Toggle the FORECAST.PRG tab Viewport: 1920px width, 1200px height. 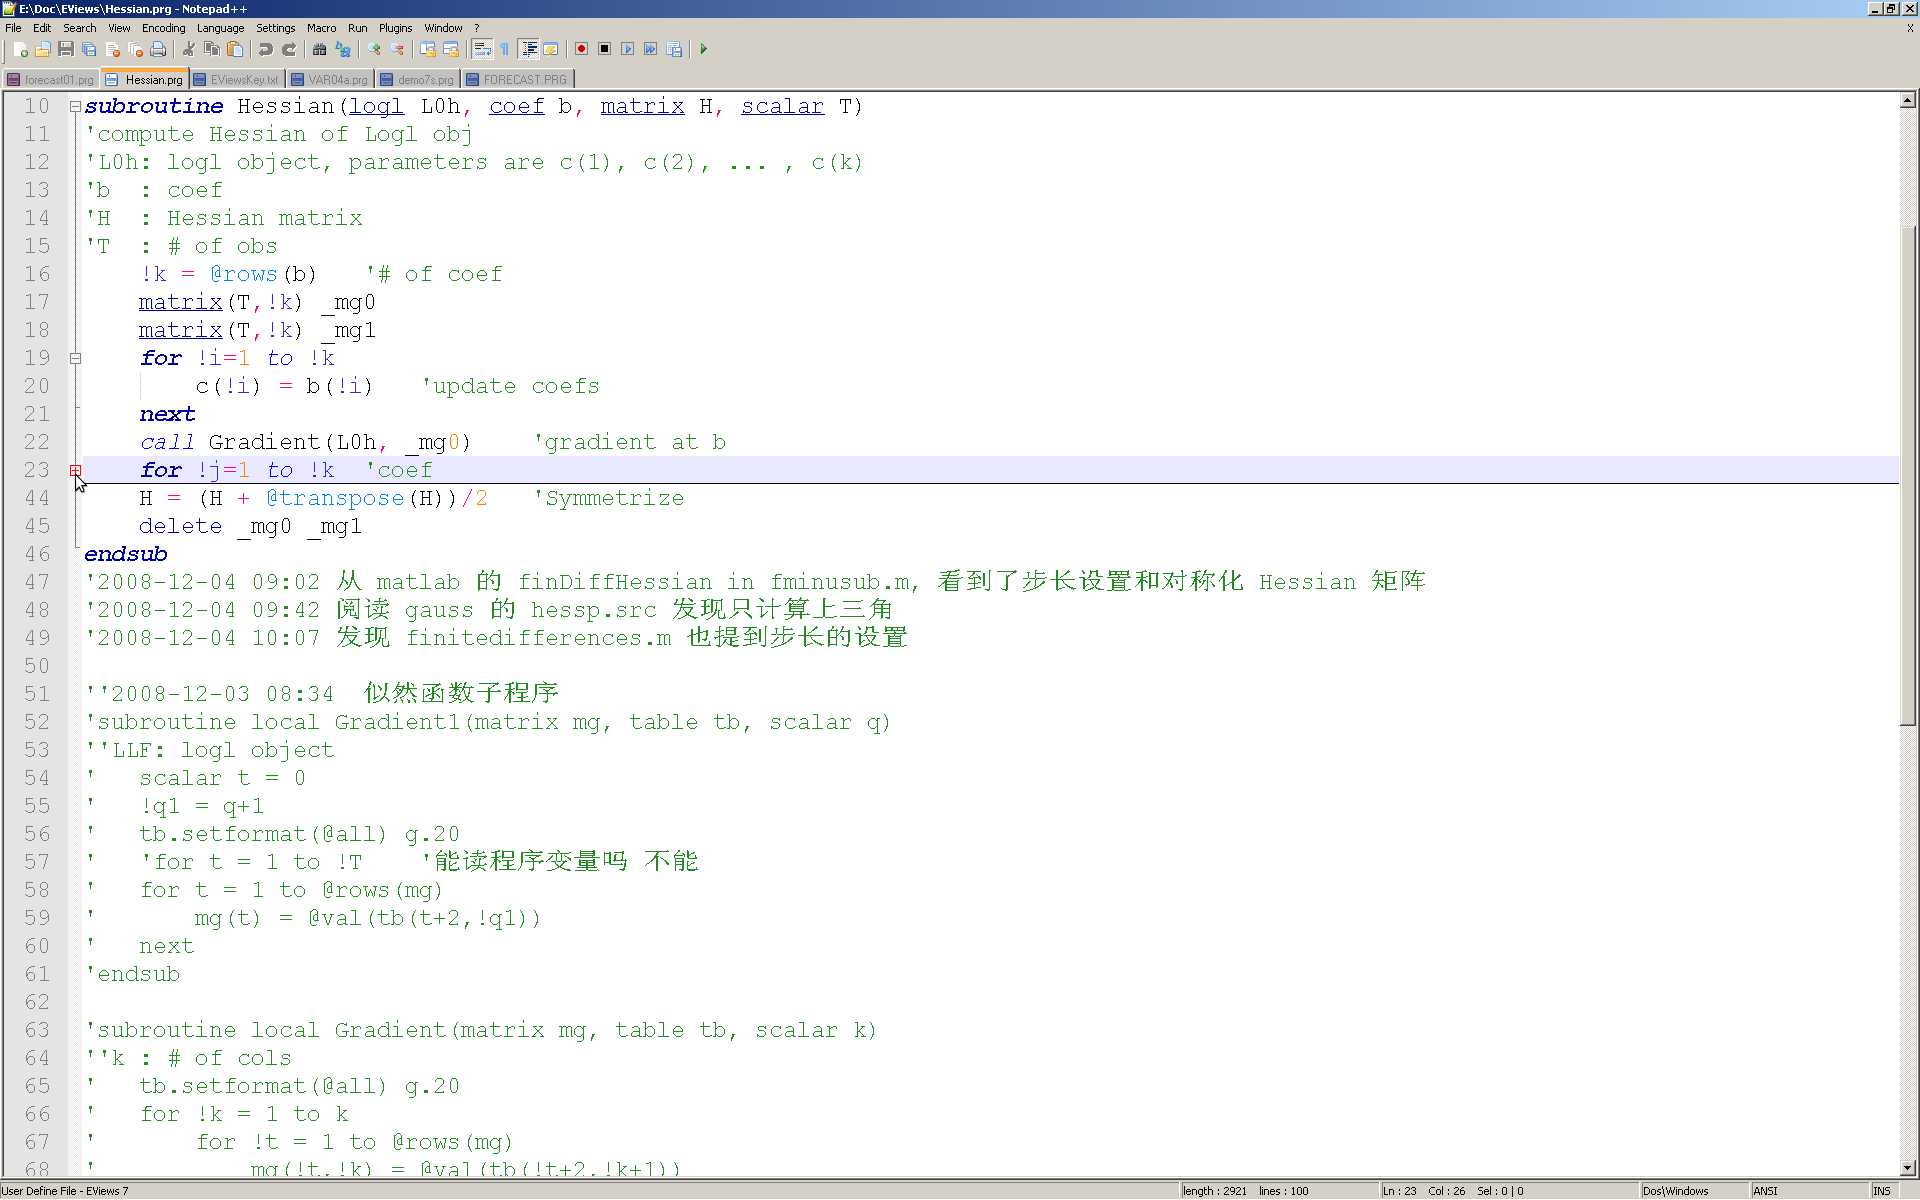coord(524,77)
